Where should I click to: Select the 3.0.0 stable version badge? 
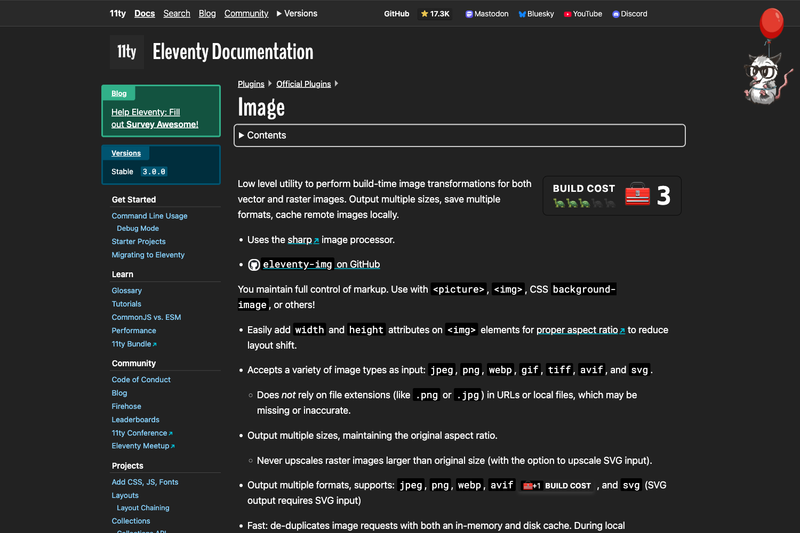(154, 171)
